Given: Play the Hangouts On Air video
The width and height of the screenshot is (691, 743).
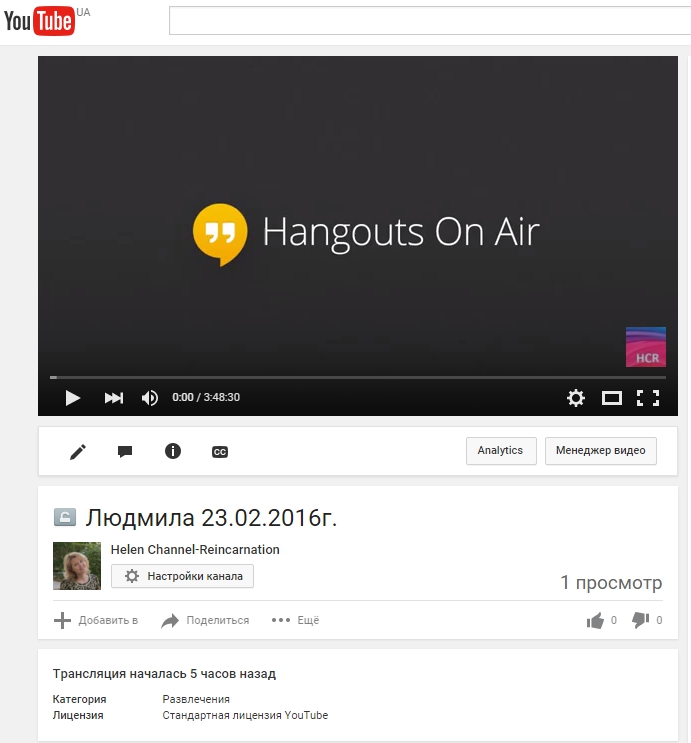Looking at the screenshot, I should point(72,398).
